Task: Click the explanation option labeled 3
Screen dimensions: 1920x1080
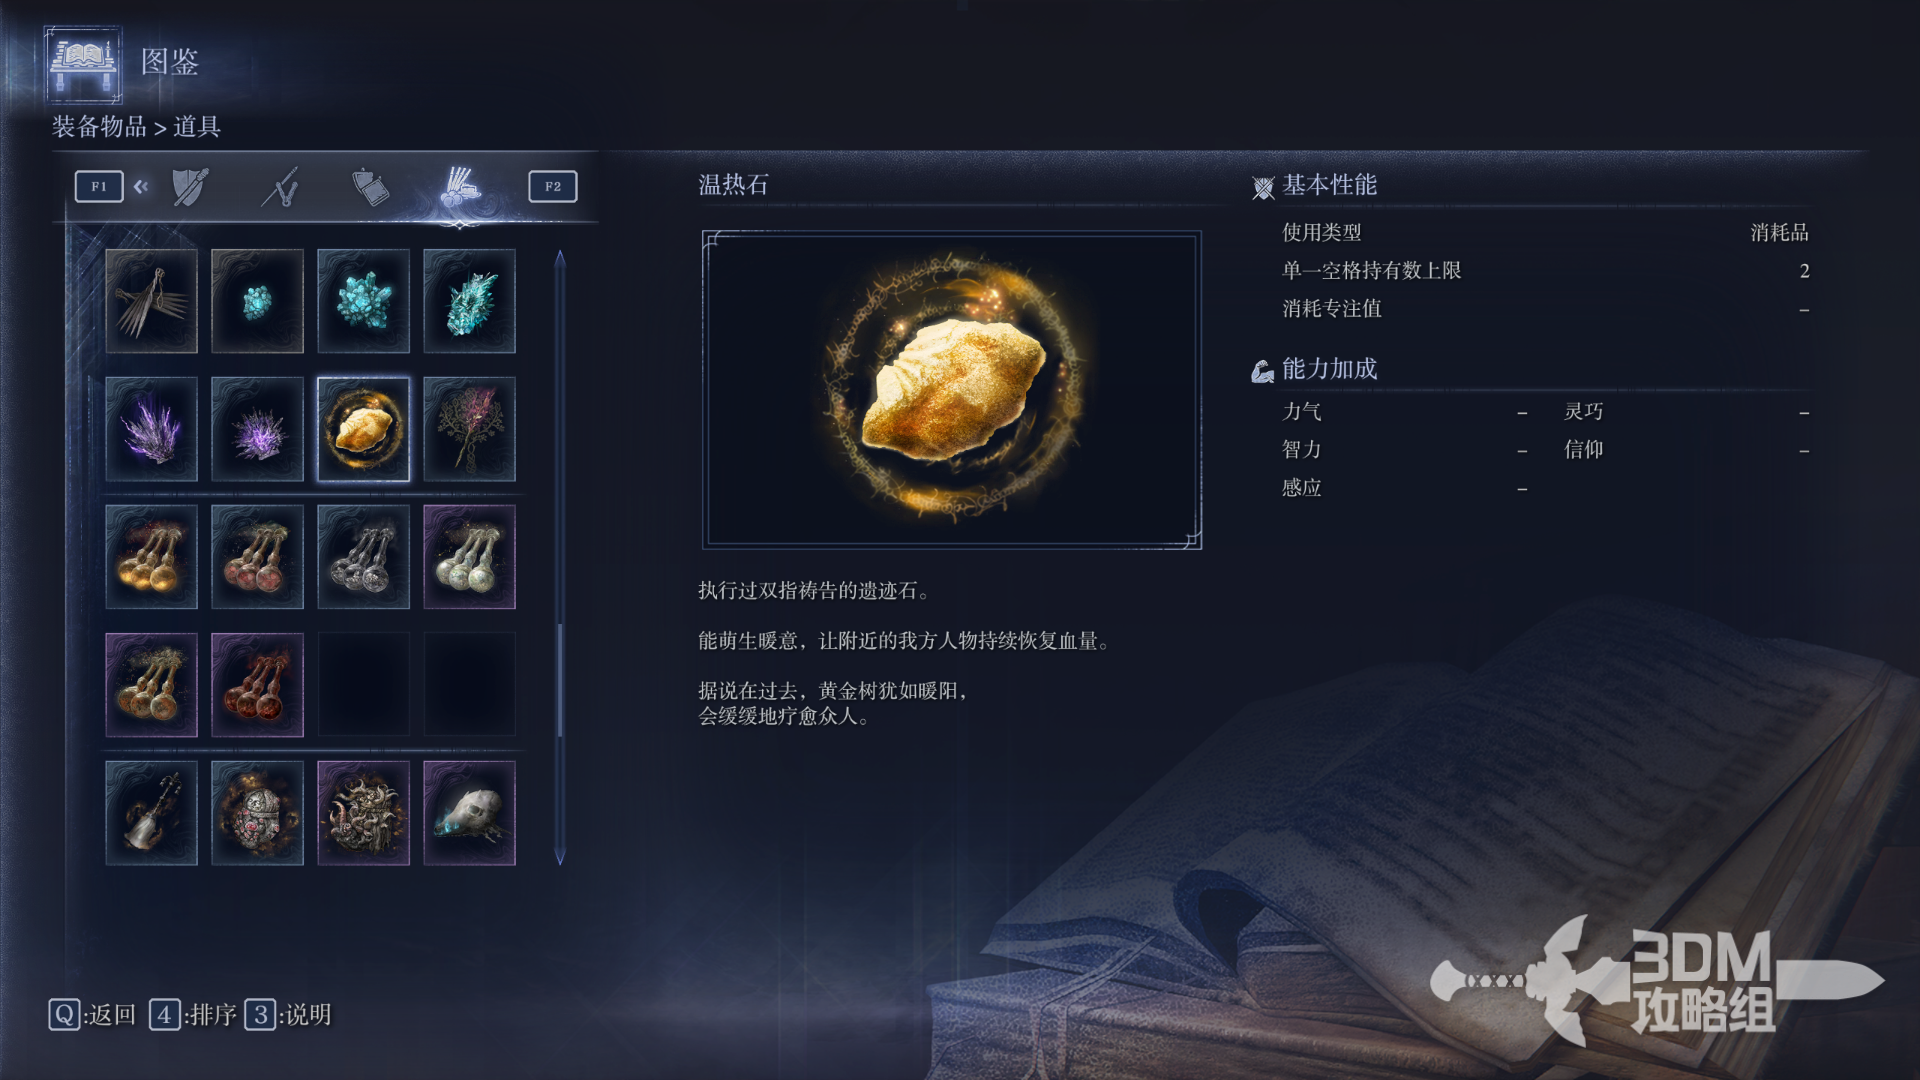Action: (288, 1015)
